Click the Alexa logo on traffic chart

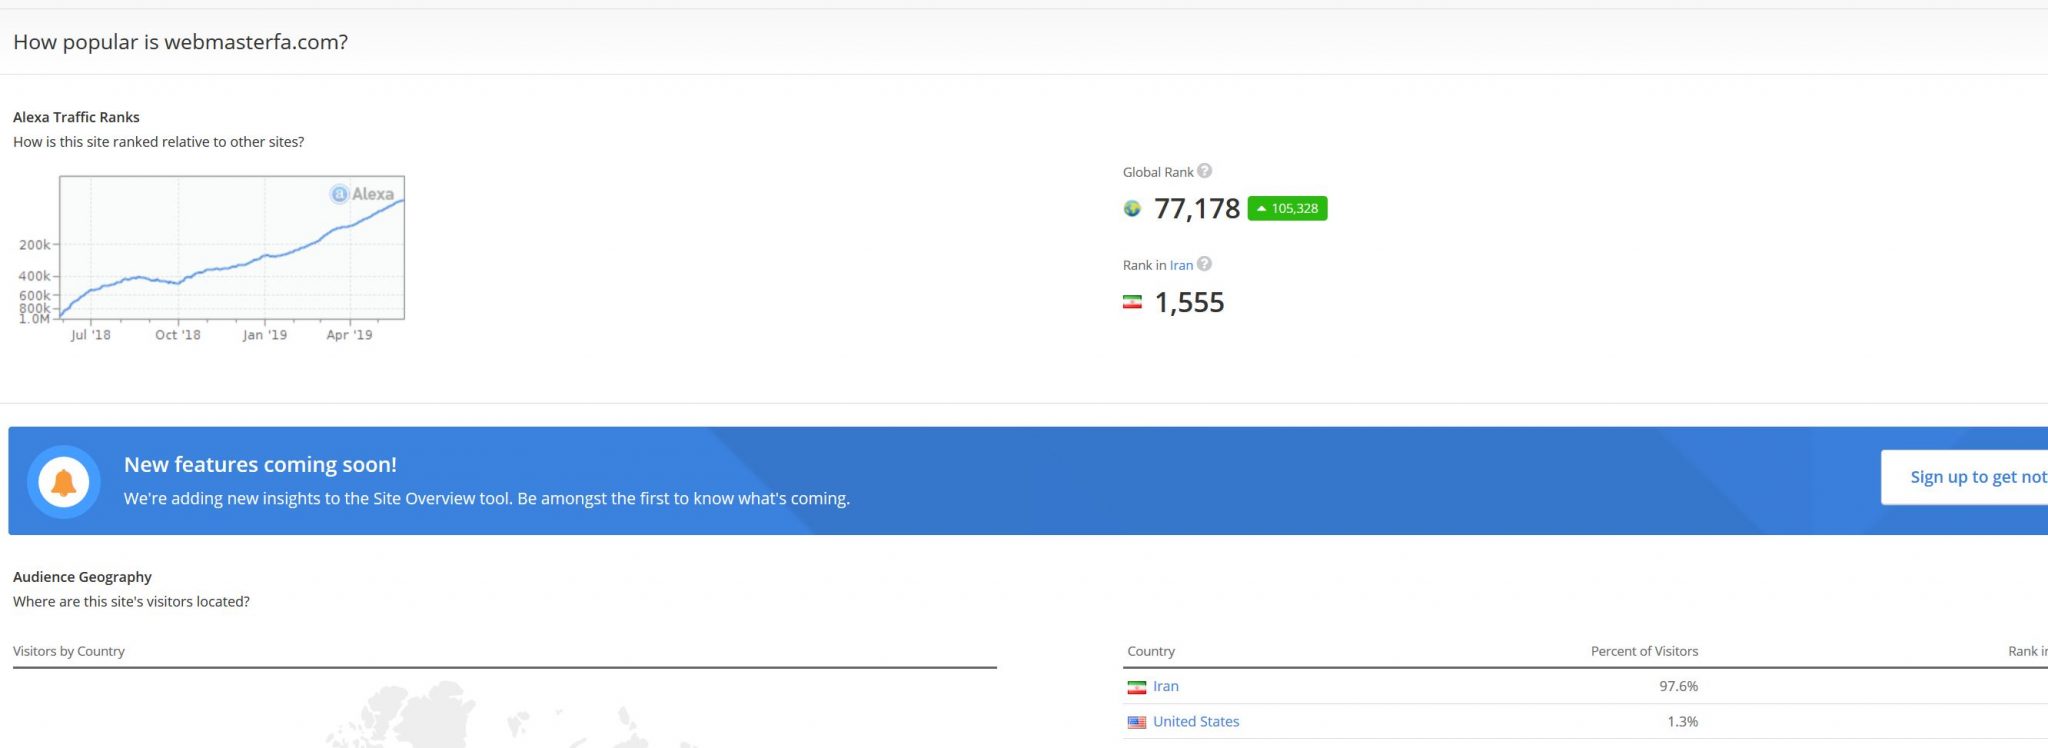click(x=362, y=194)
